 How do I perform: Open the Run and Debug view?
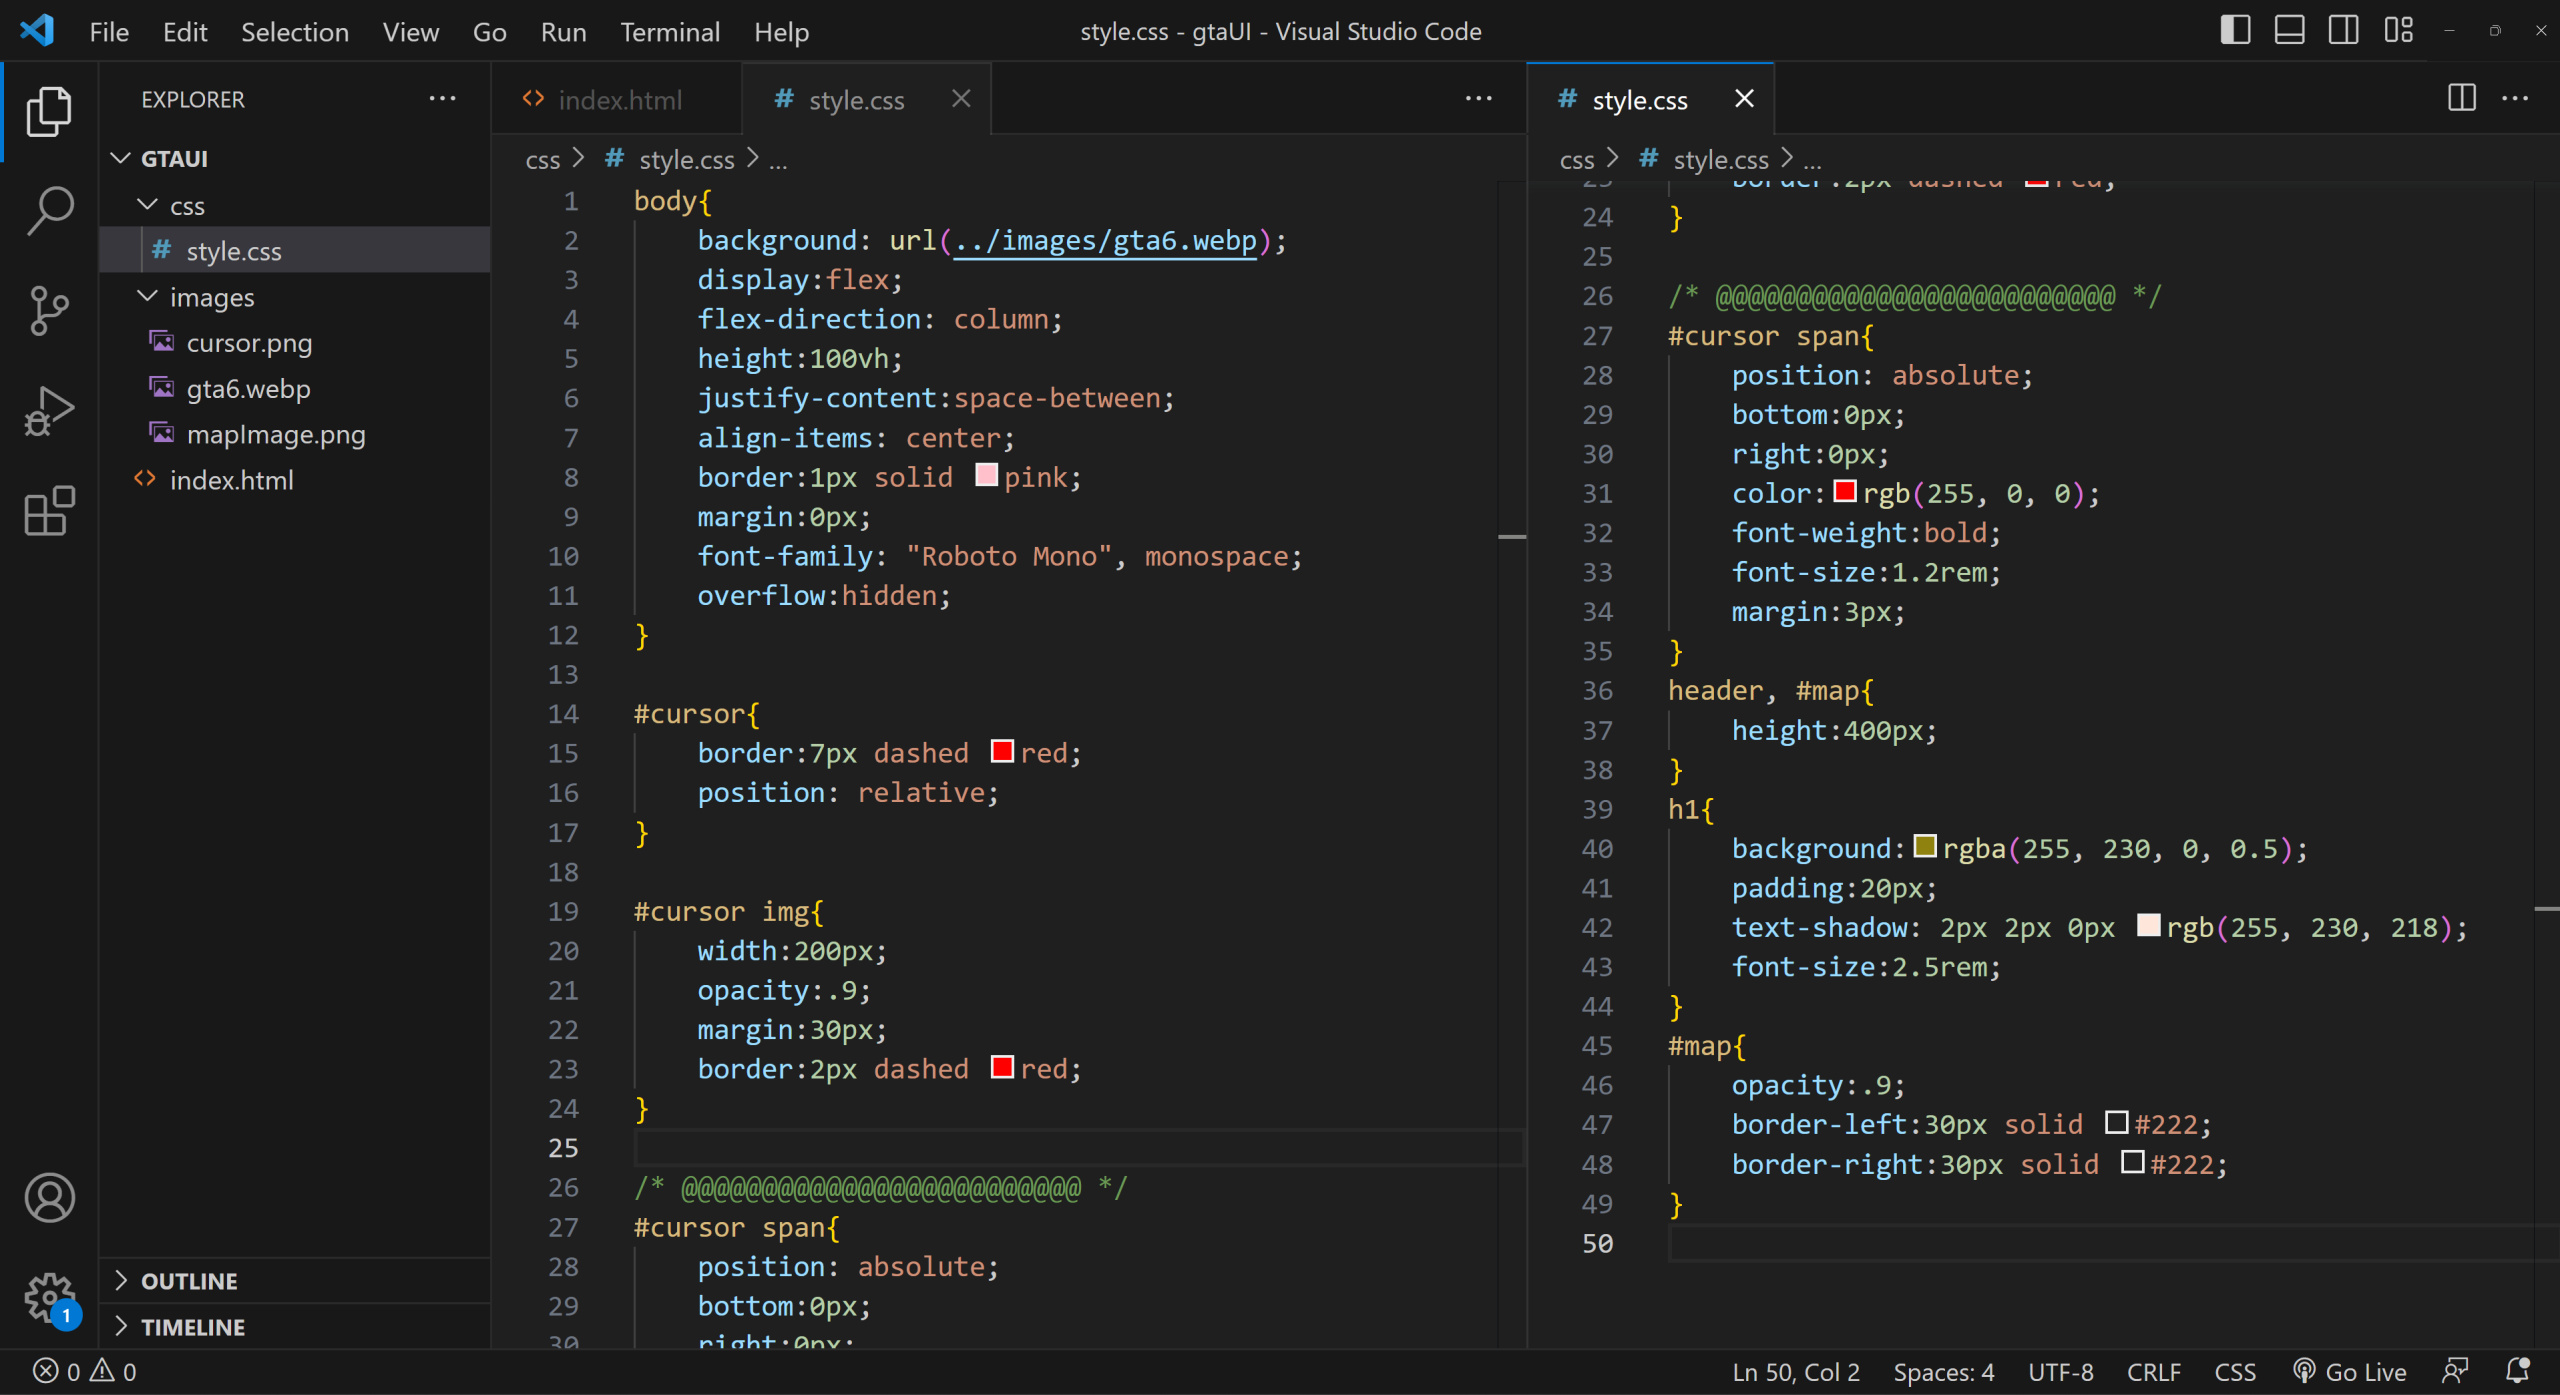click(x=49, y=411)
